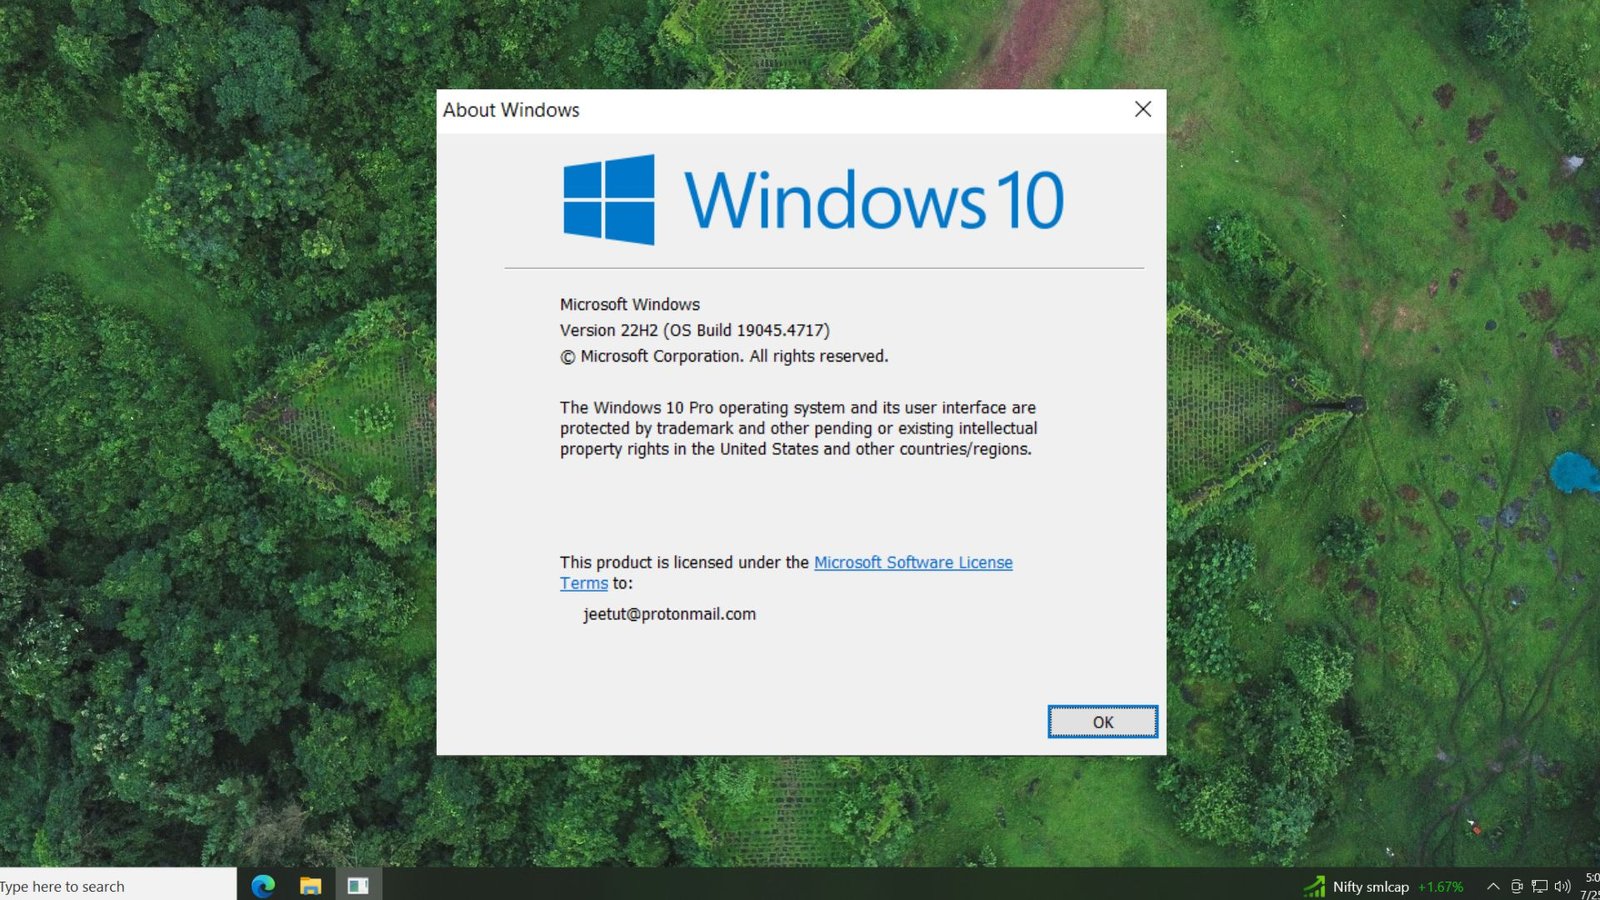Click the blue Windows logo in dialog
This screenshot has height=900, width=1600.
tap(608, 200)
